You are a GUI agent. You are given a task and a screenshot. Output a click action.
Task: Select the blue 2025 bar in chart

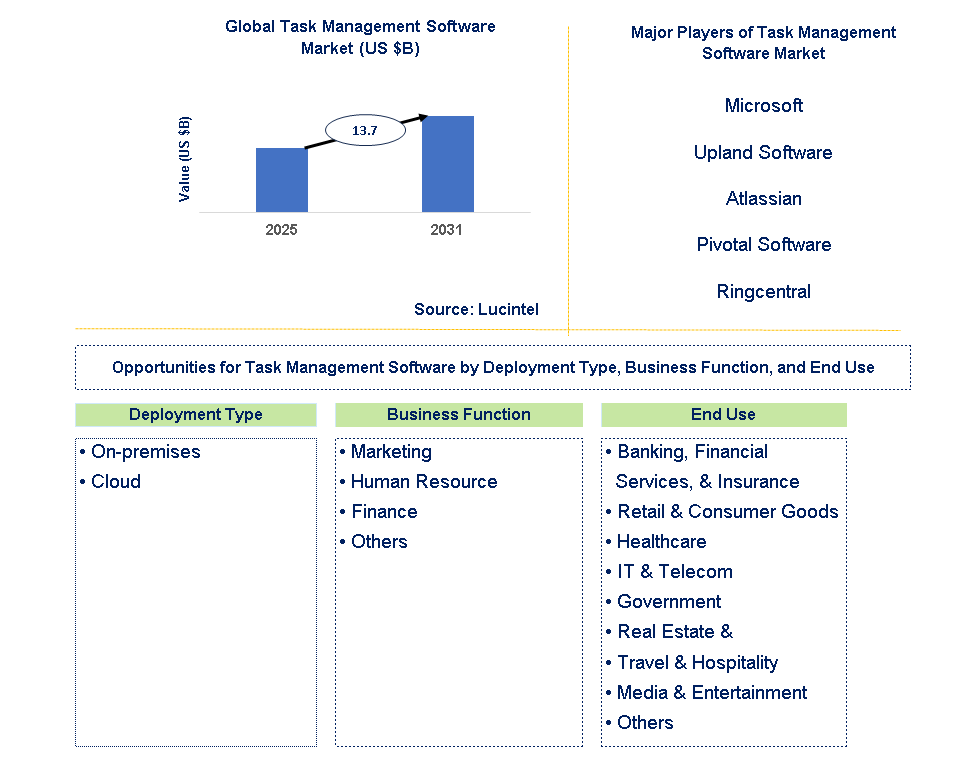282,180
